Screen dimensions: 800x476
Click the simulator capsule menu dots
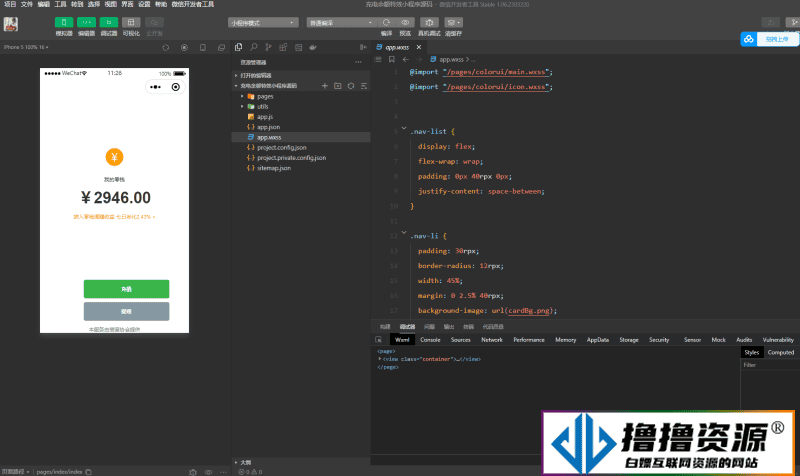pyautogui.click(x=156, y=87)
